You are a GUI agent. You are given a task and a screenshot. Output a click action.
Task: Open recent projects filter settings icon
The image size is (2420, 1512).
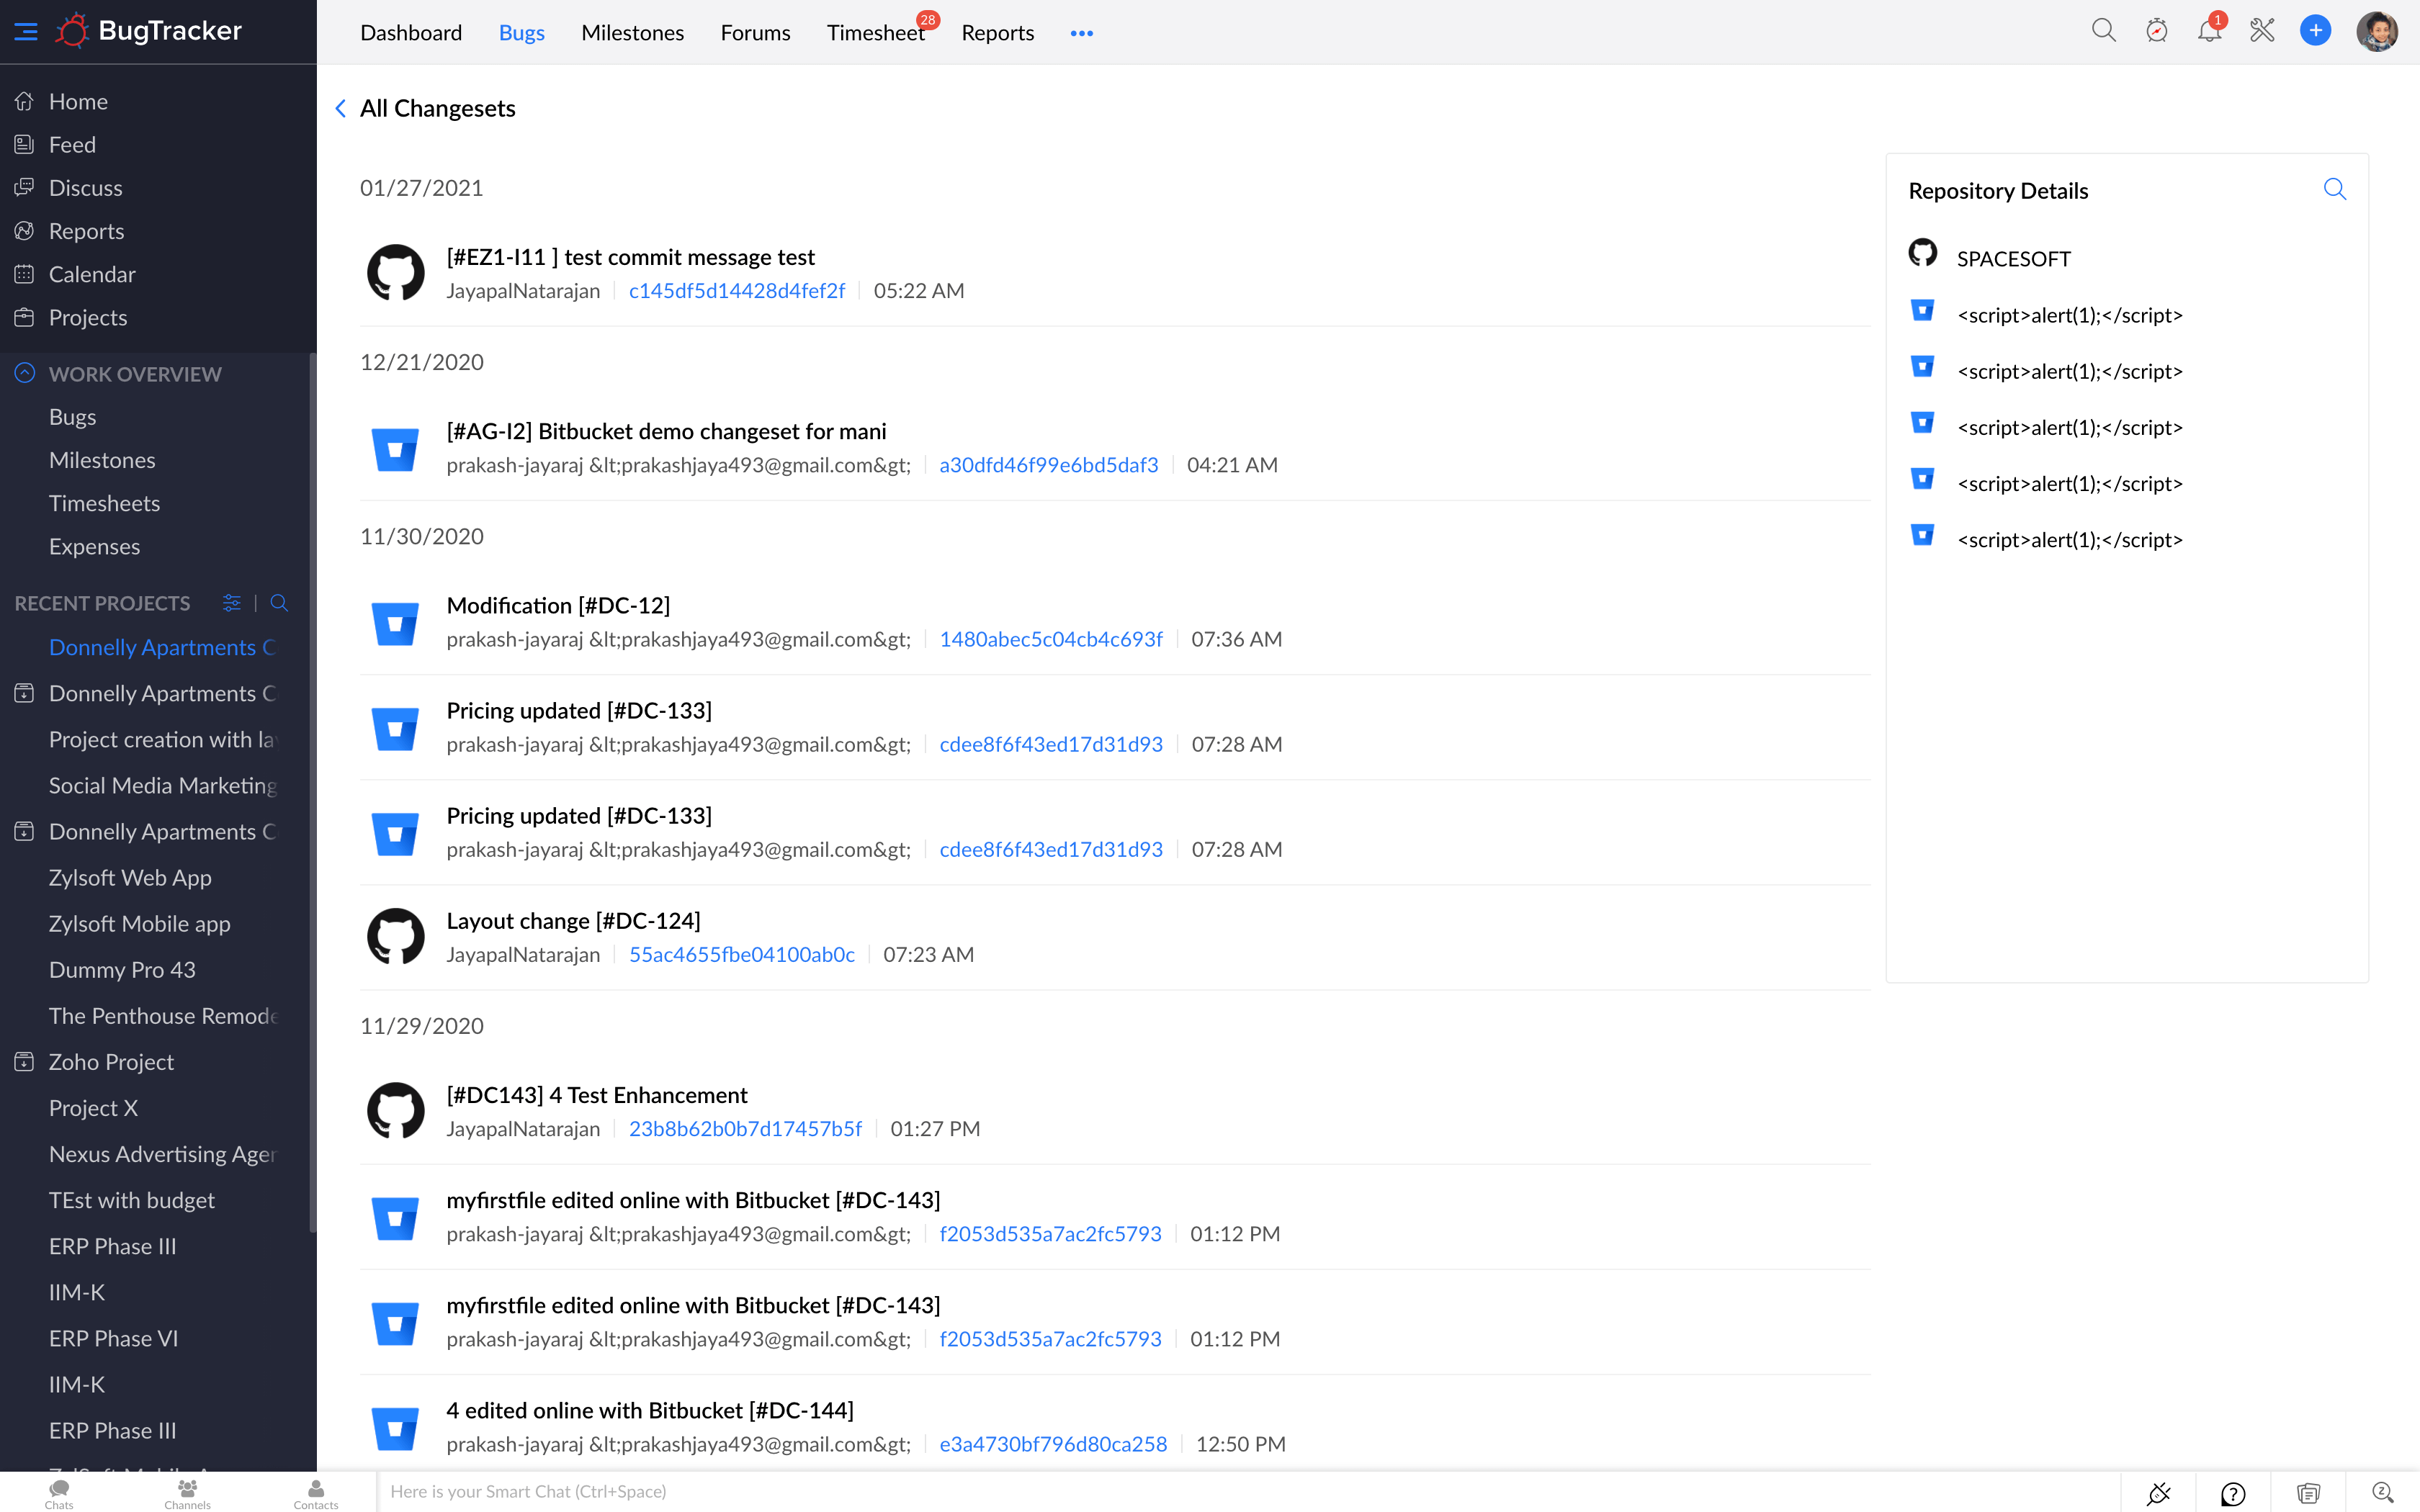click(x=231, y=603)
